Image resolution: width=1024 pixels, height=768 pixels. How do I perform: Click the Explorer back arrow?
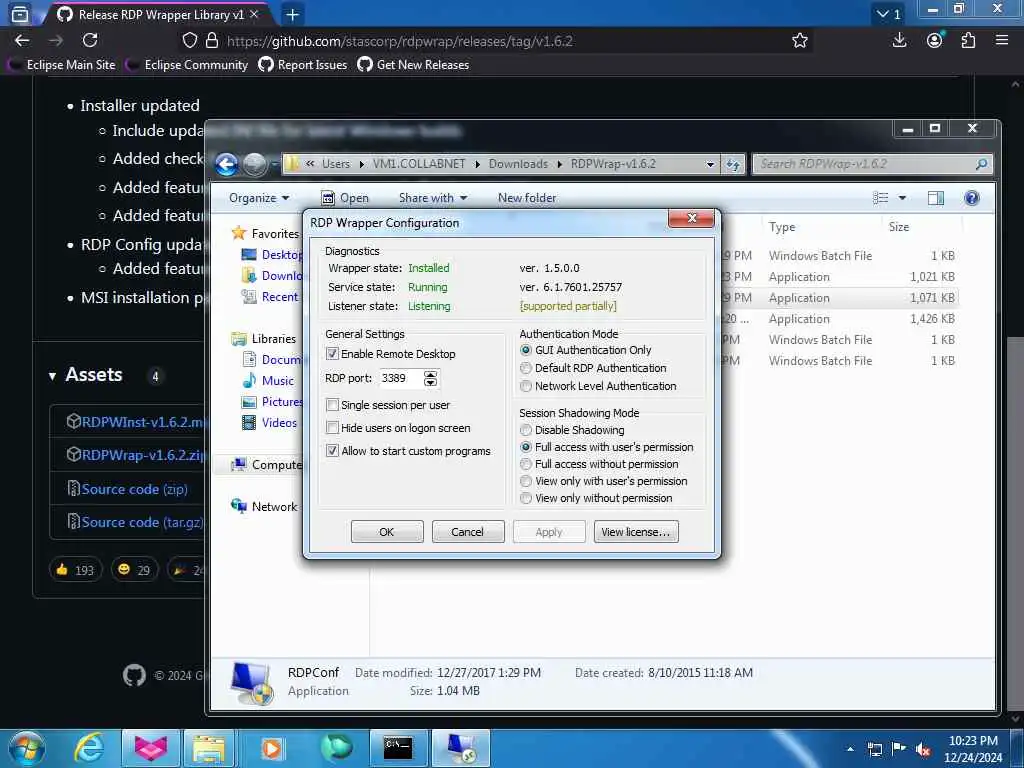tap(227, 164)
